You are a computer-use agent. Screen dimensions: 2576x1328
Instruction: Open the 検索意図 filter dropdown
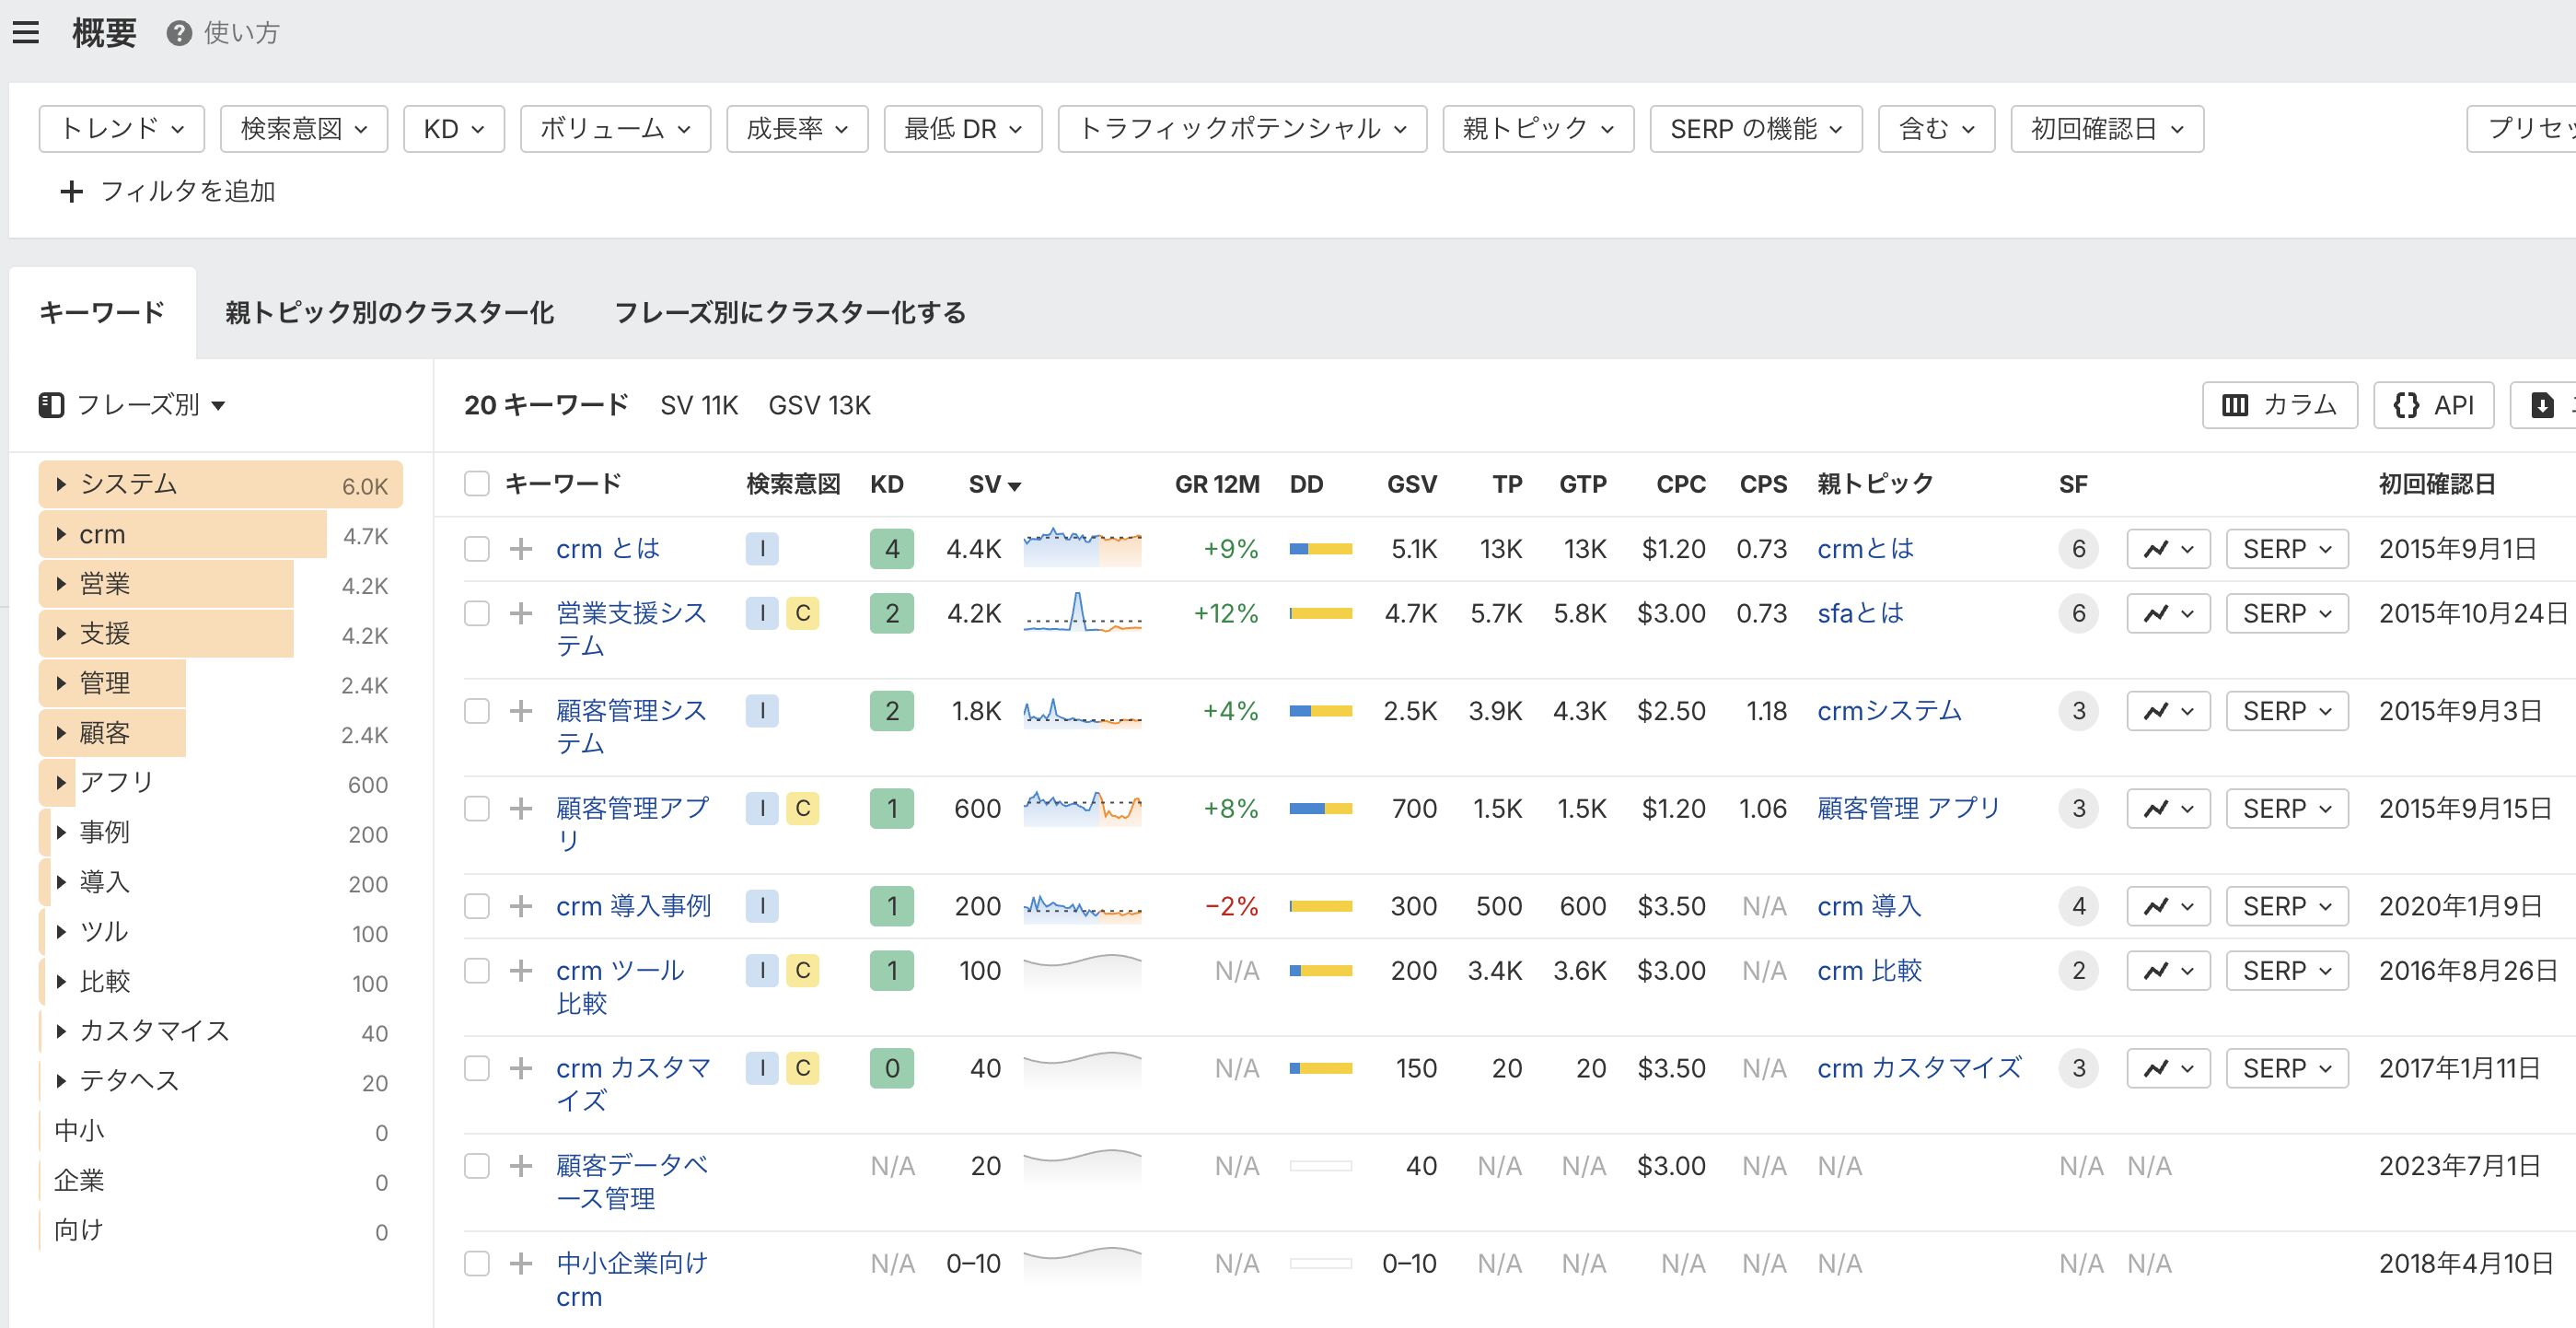pos(303,129)
